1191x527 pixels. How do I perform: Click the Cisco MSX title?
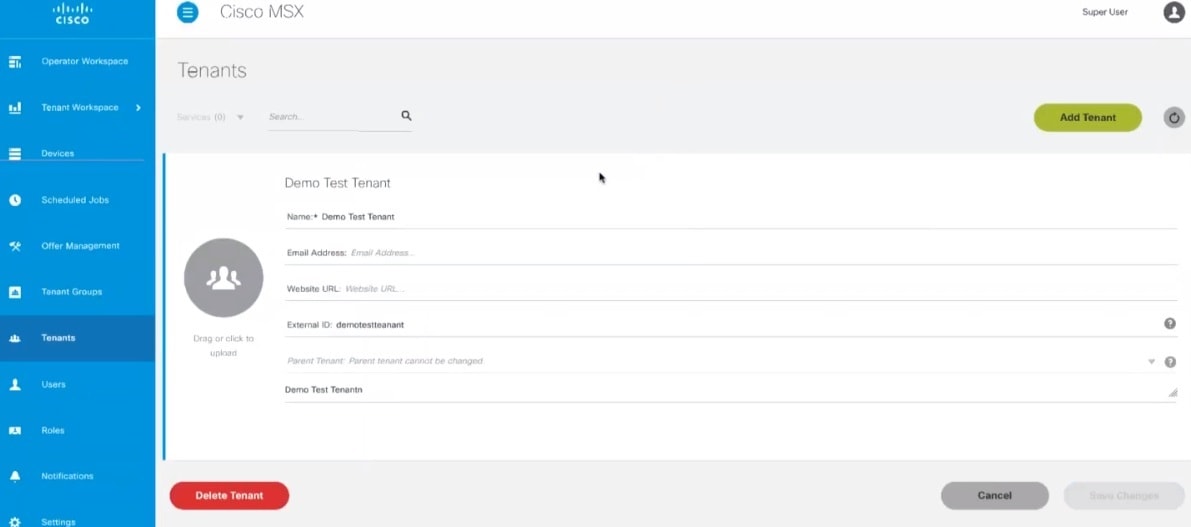[261, 12]
